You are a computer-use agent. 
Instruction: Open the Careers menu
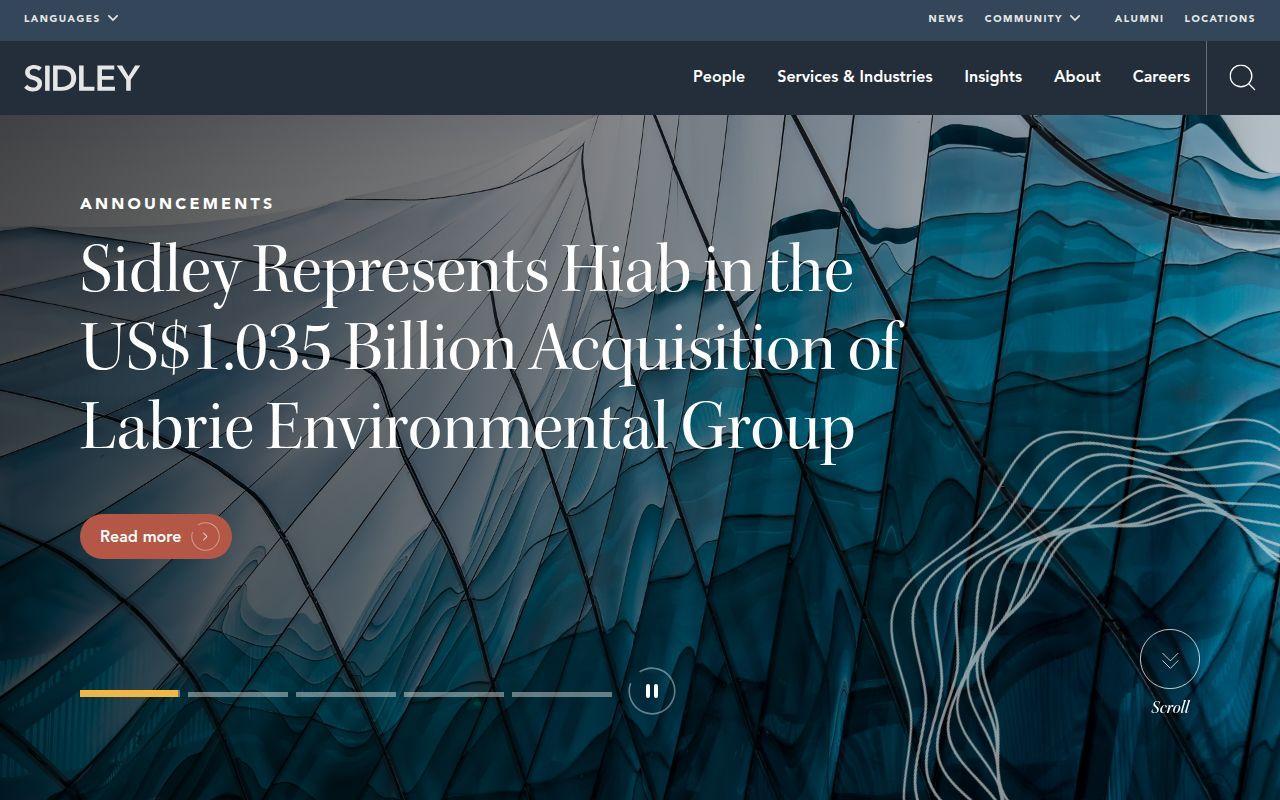coord(1161,77)
